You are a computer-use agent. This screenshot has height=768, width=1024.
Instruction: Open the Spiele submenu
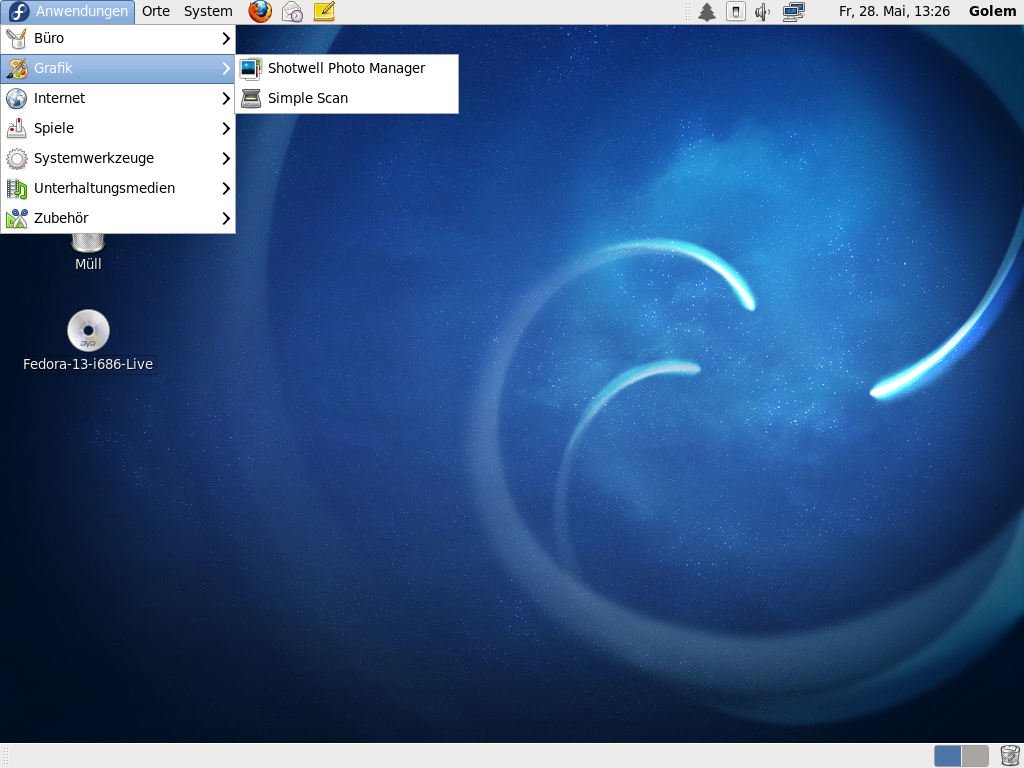point(118,128)
